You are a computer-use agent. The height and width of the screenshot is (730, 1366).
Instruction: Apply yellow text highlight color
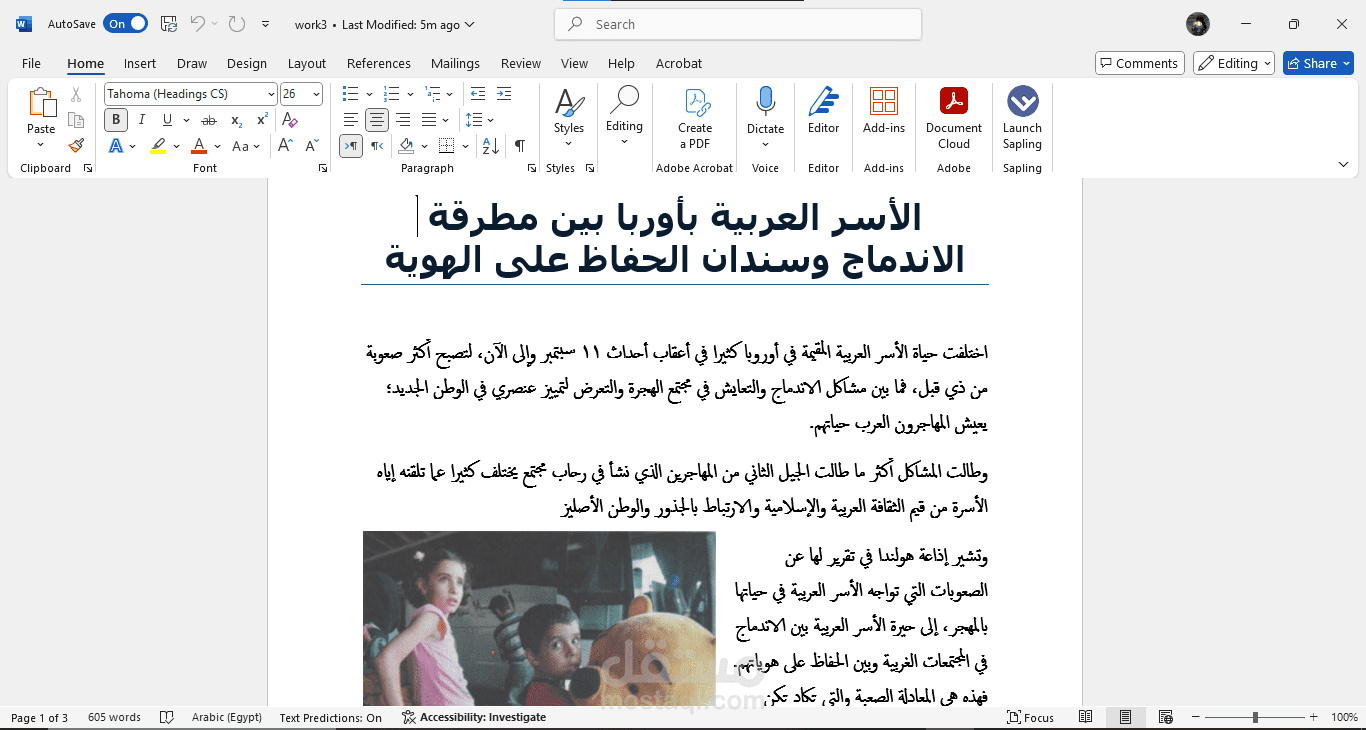158,146
